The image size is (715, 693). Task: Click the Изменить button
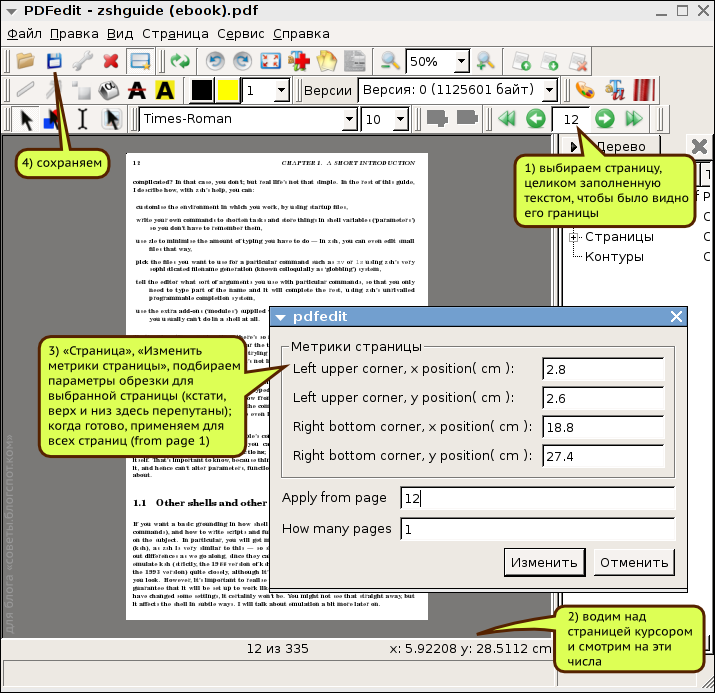544,563
